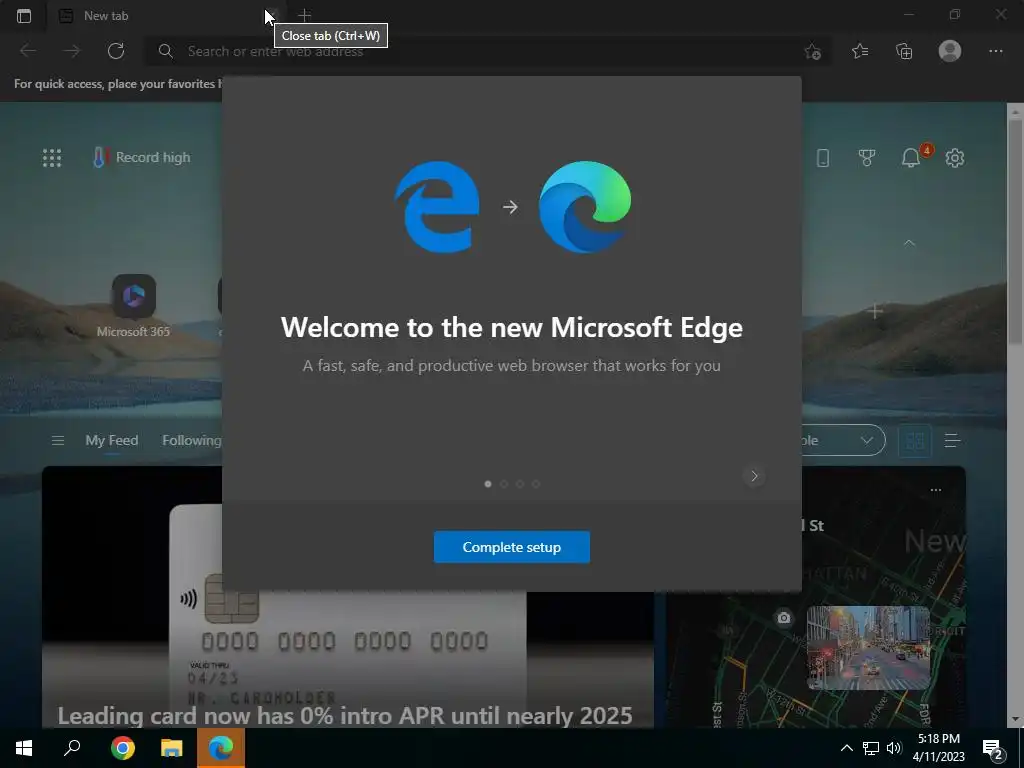Close the New tab tab

tap(273, 15)
